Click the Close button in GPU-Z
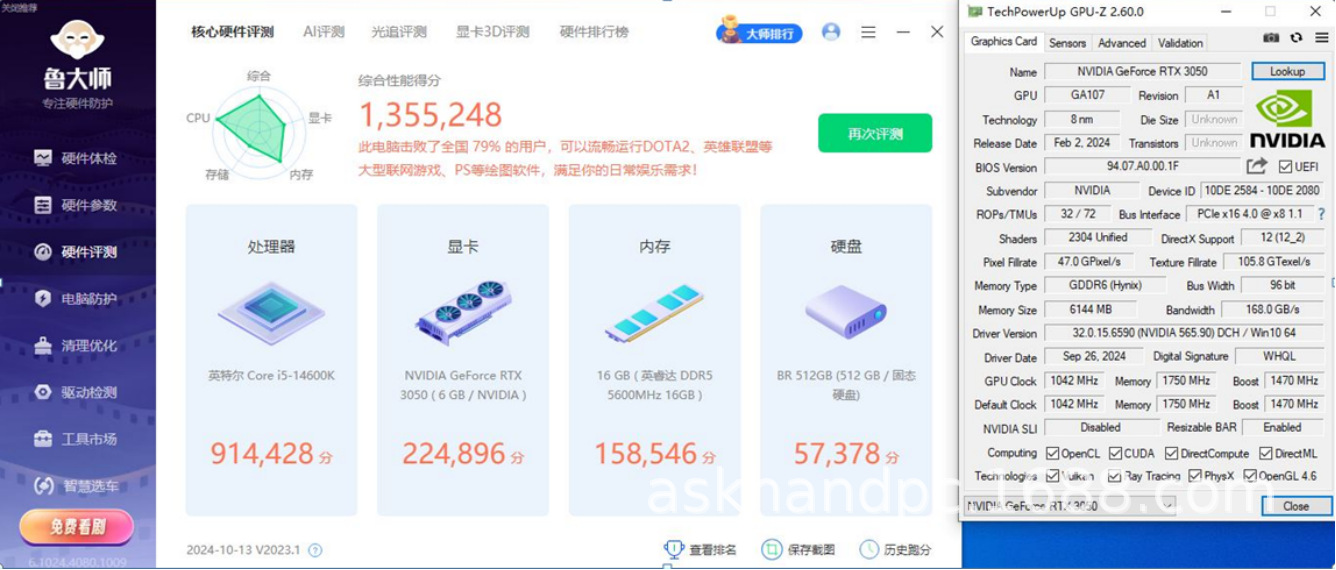This screenshot has height=570, width=1336. coord(1296,506)
